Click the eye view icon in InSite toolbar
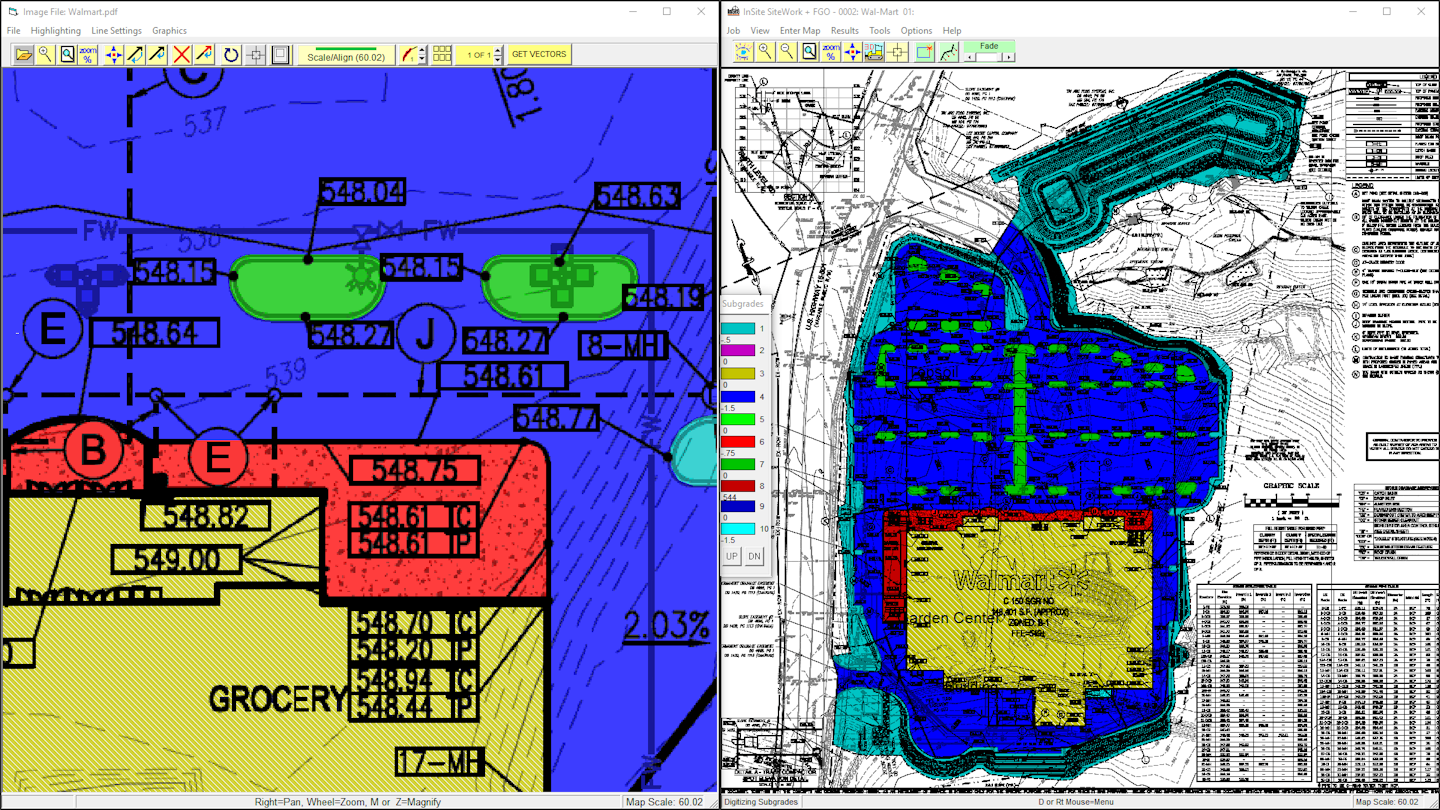Image resolution: width=1440 pixels, height=810 pixels. pyautogui.click(x=743, y=52)
